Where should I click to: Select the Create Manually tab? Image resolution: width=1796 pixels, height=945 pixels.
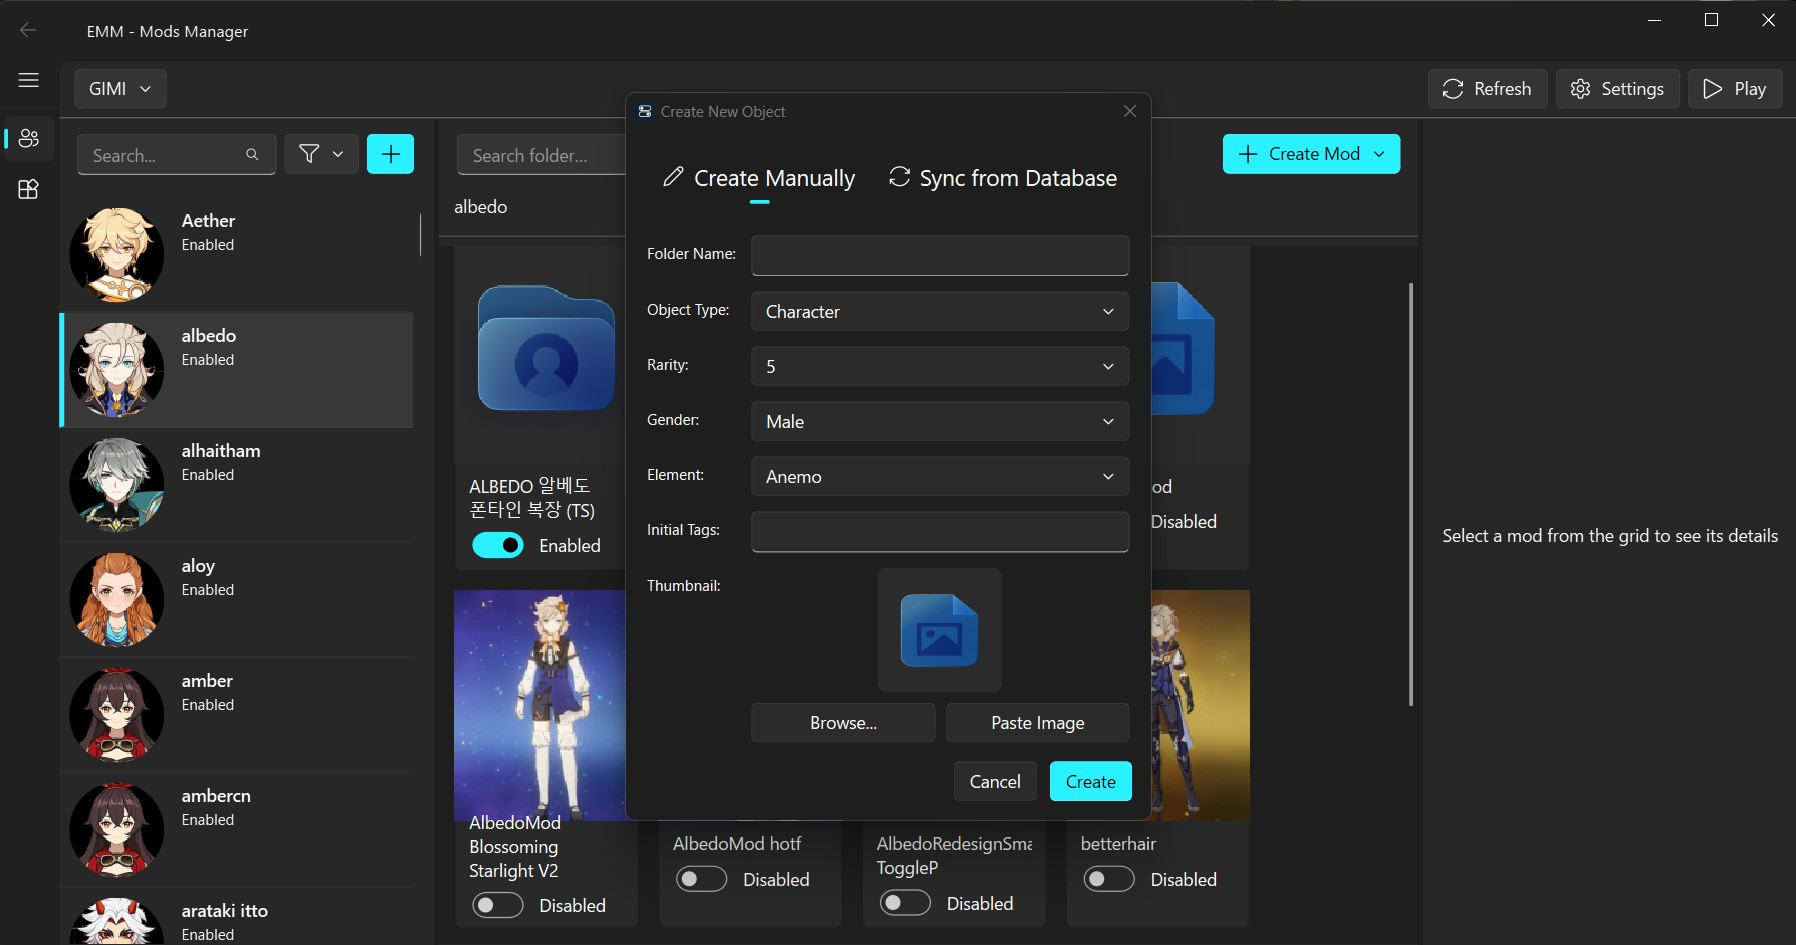758,178
